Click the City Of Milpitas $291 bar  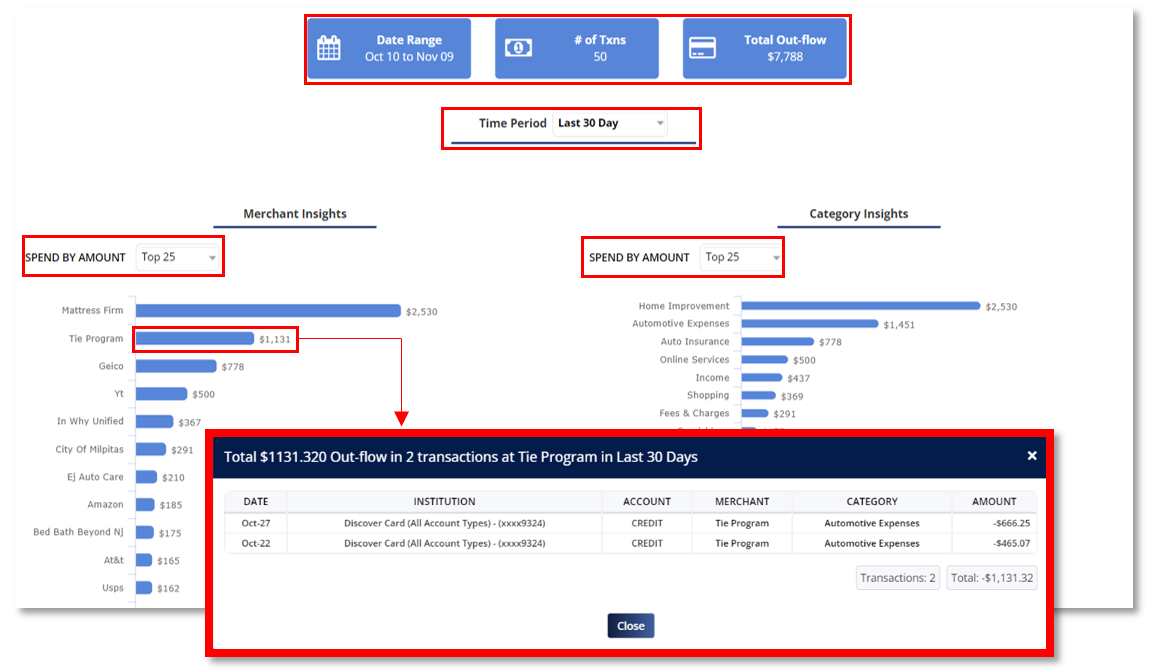pyautogui.click(x=150, y=449)
